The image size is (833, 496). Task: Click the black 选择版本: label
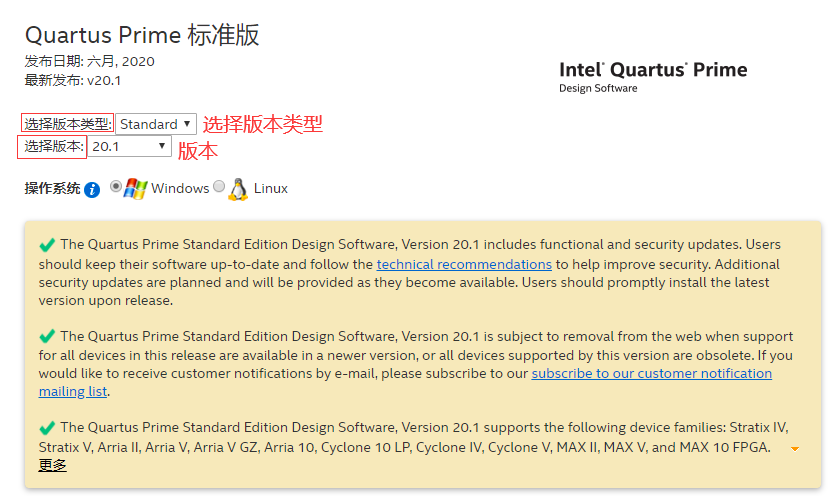pos(54,147)
